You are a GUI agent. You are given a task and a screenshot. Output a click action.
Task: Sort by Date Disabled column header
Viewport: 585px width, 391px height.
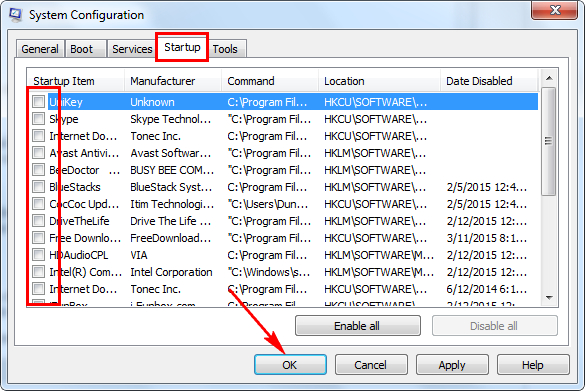(489, 81)
